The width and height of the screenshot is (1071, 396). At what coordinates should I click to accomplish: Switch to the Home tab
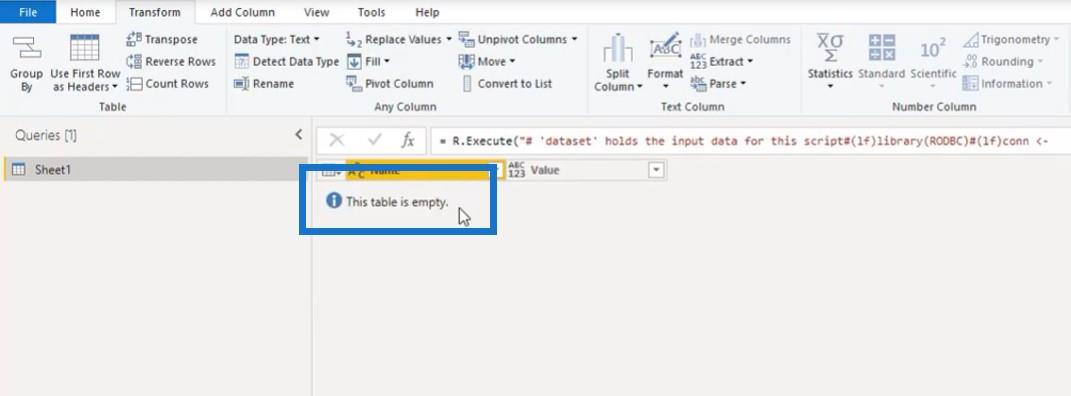pos(85,12)
